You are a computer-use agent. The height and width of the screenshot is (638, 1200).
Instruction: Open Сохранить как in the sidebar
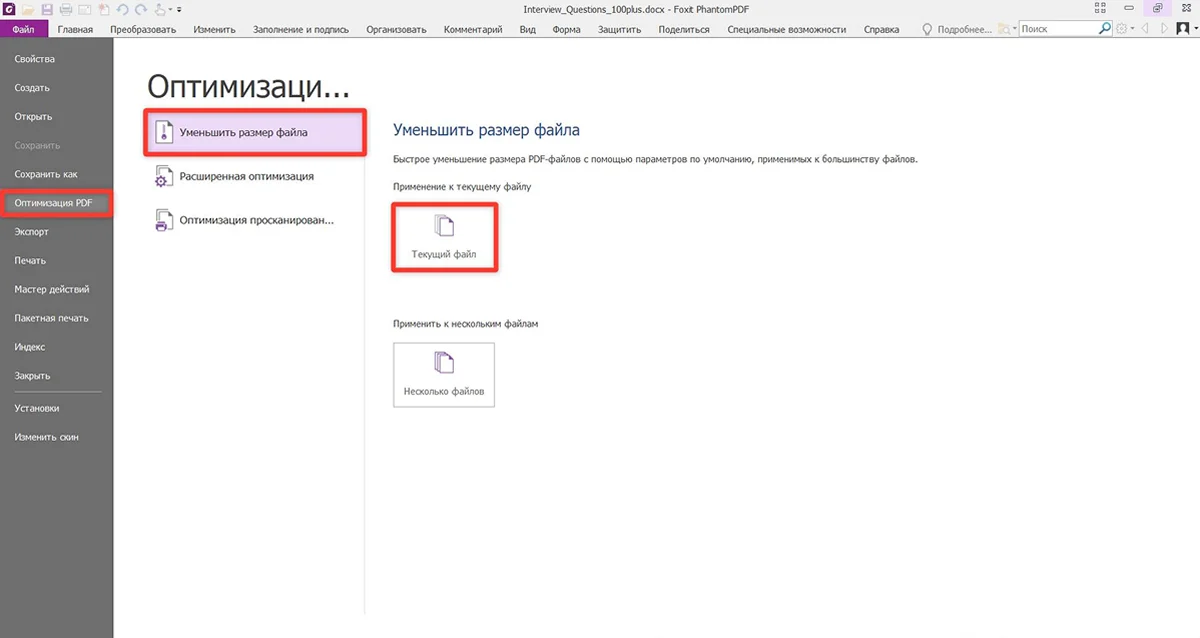coord(46,174)
